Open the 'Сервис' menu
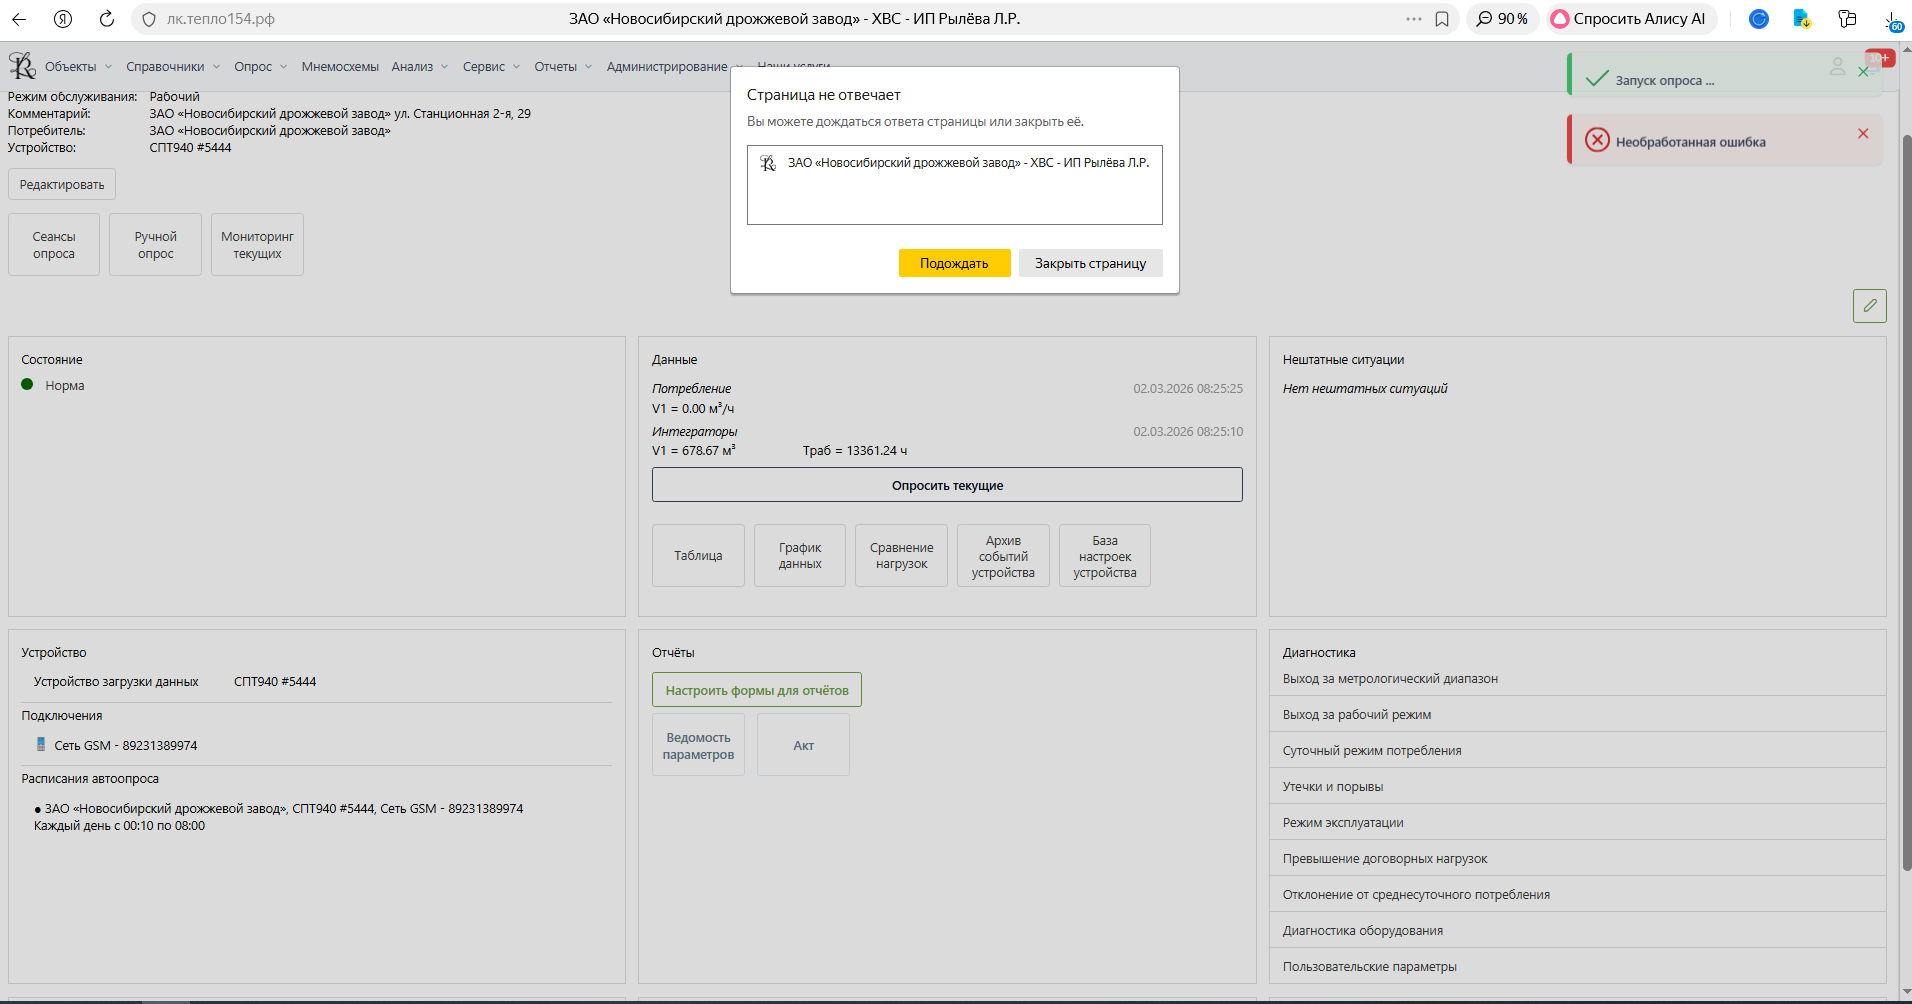Screen dimensions: 1912x1004 [x=490, y=67]
